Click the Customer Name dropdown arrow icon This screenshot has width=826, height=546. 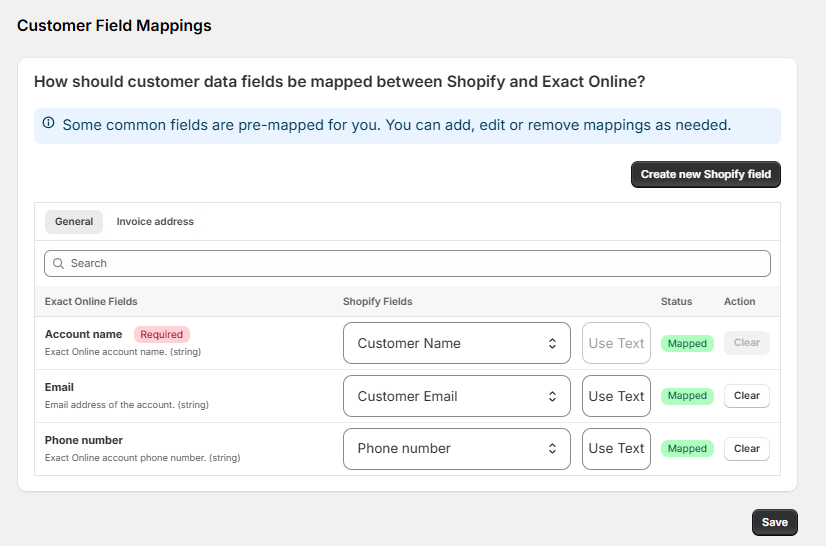[552, 344]
